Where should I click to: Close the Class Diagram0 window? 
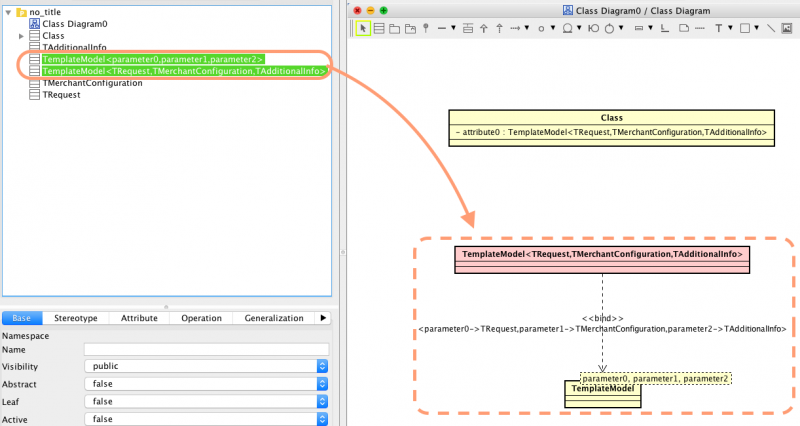pos(357,10)
